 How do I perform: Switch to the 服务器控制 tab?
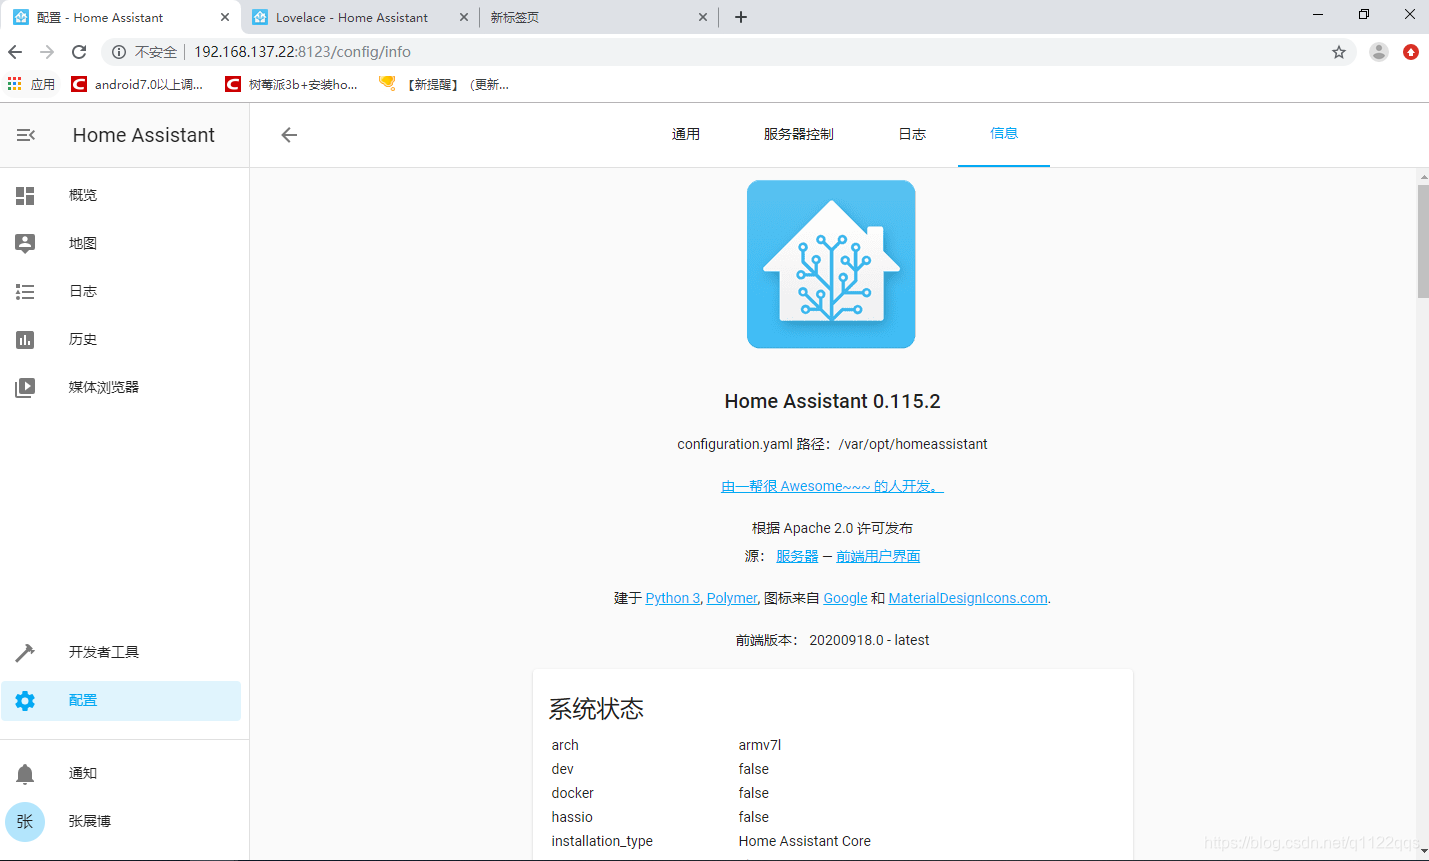[x=798, y=134]
